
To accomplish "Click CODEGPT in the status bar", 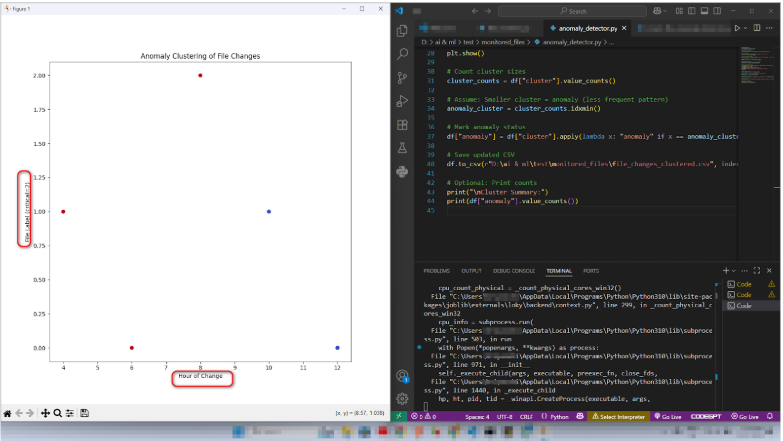I will click(706, 416).
